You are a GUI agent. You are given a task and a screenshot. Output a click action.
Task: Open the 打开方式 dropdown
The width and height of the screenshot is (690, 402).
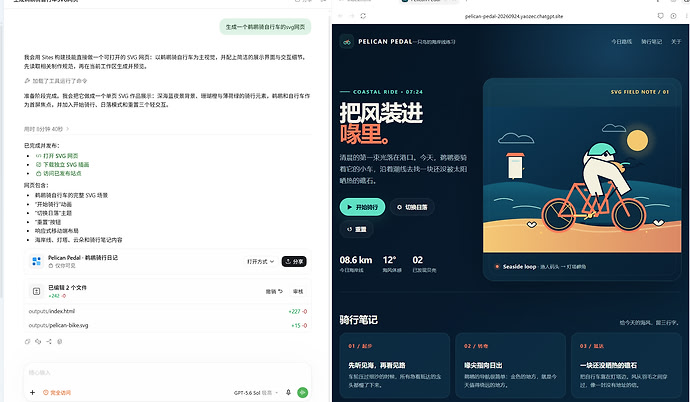click(x=261, y=261)
